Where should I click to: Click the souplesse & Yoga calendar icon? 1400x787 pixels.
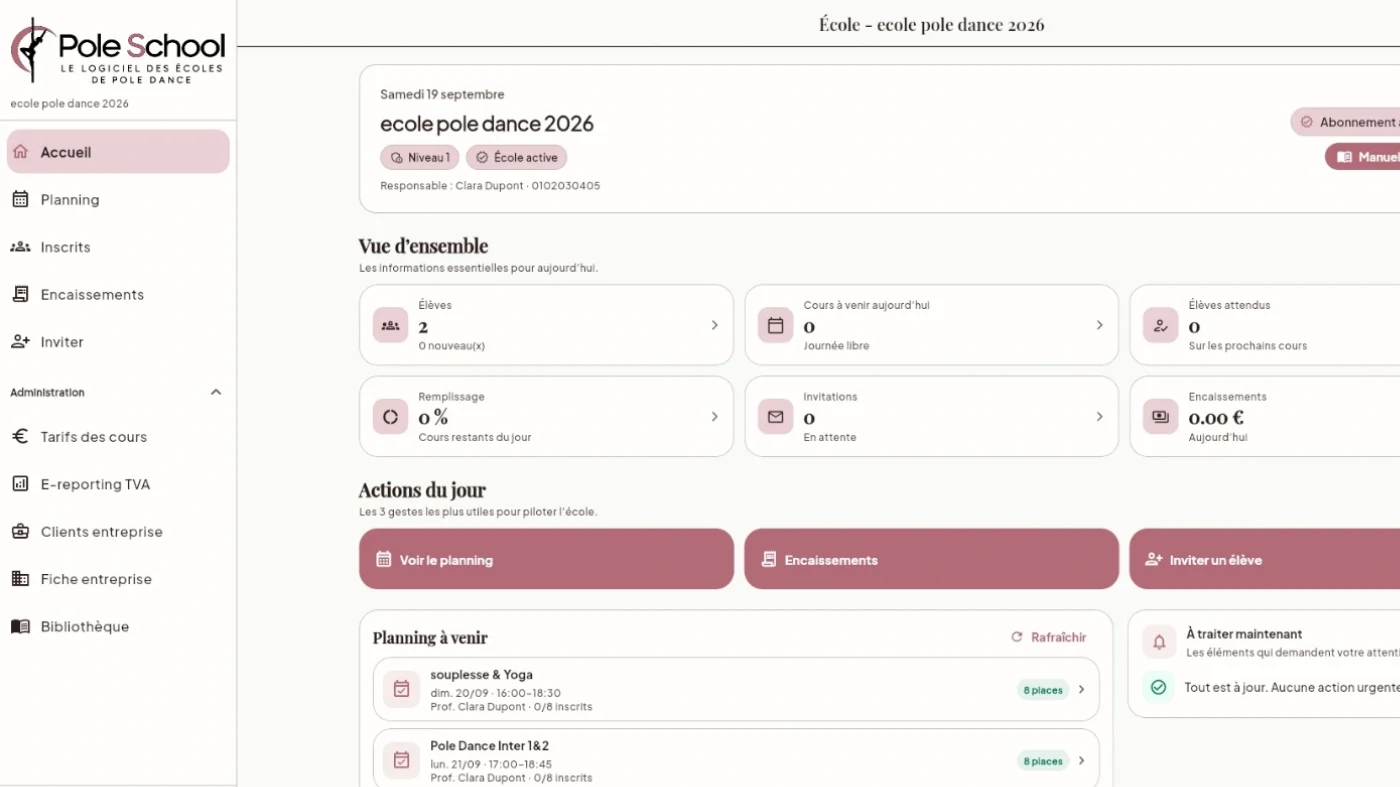[x=401, y=689]
